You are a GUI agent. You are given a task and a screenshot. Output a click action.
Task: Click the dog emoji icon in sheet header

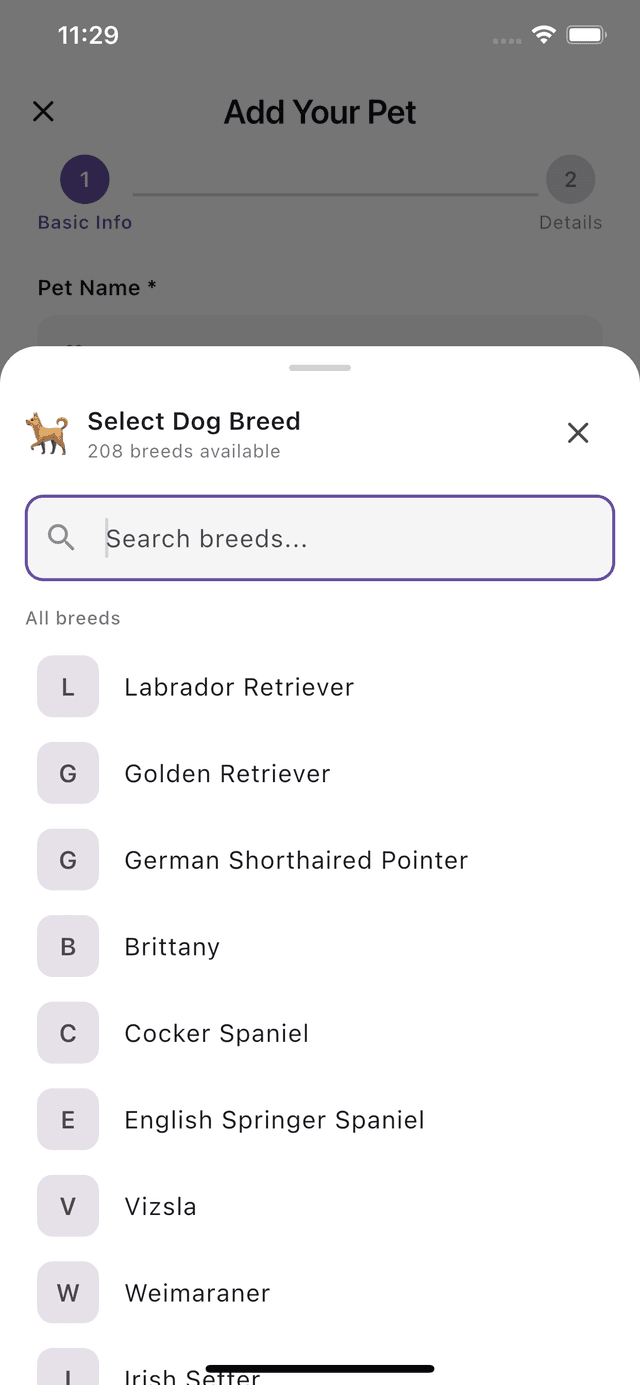click(46, 433)
